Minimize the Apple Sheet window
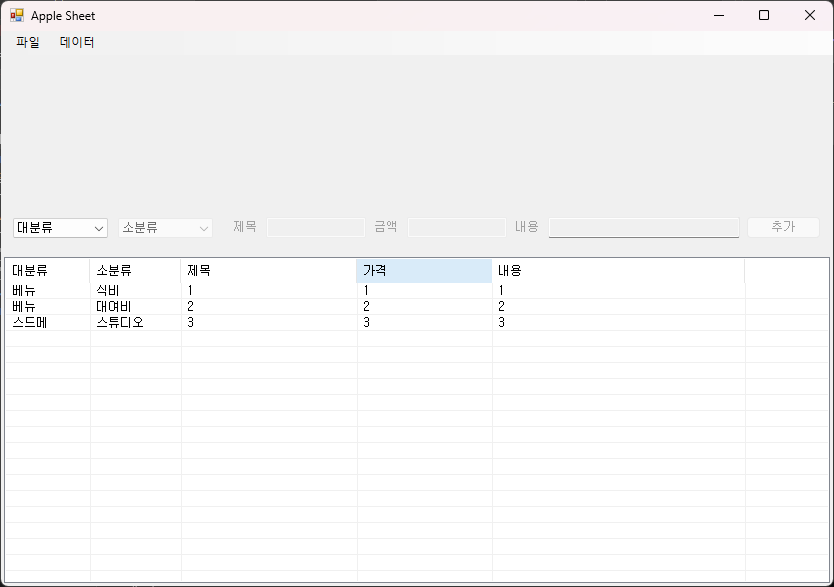Viewport: 834px width, 587px height. [719, 15]
